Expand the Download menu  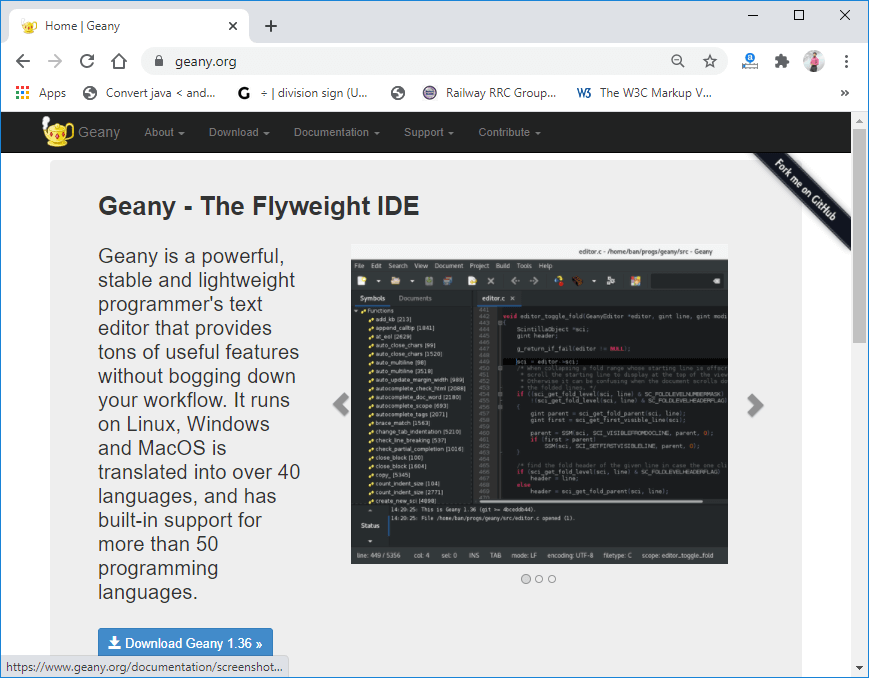(239, 132)
